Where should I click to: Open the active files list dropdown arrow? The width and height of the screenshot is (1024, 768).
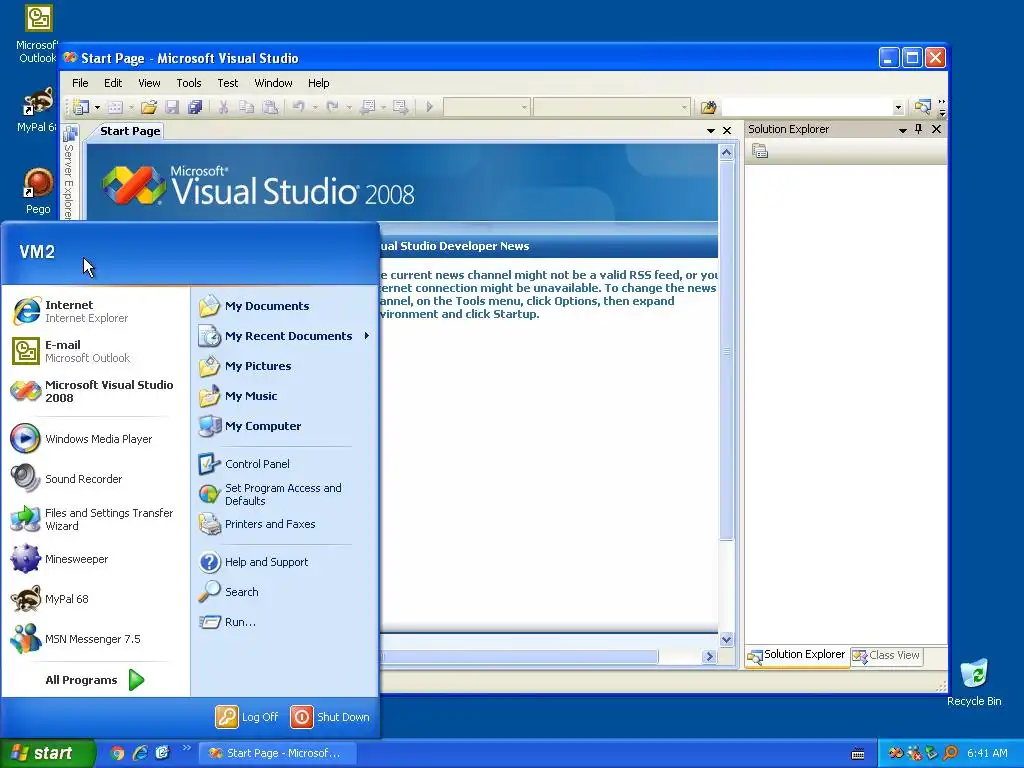711,131
